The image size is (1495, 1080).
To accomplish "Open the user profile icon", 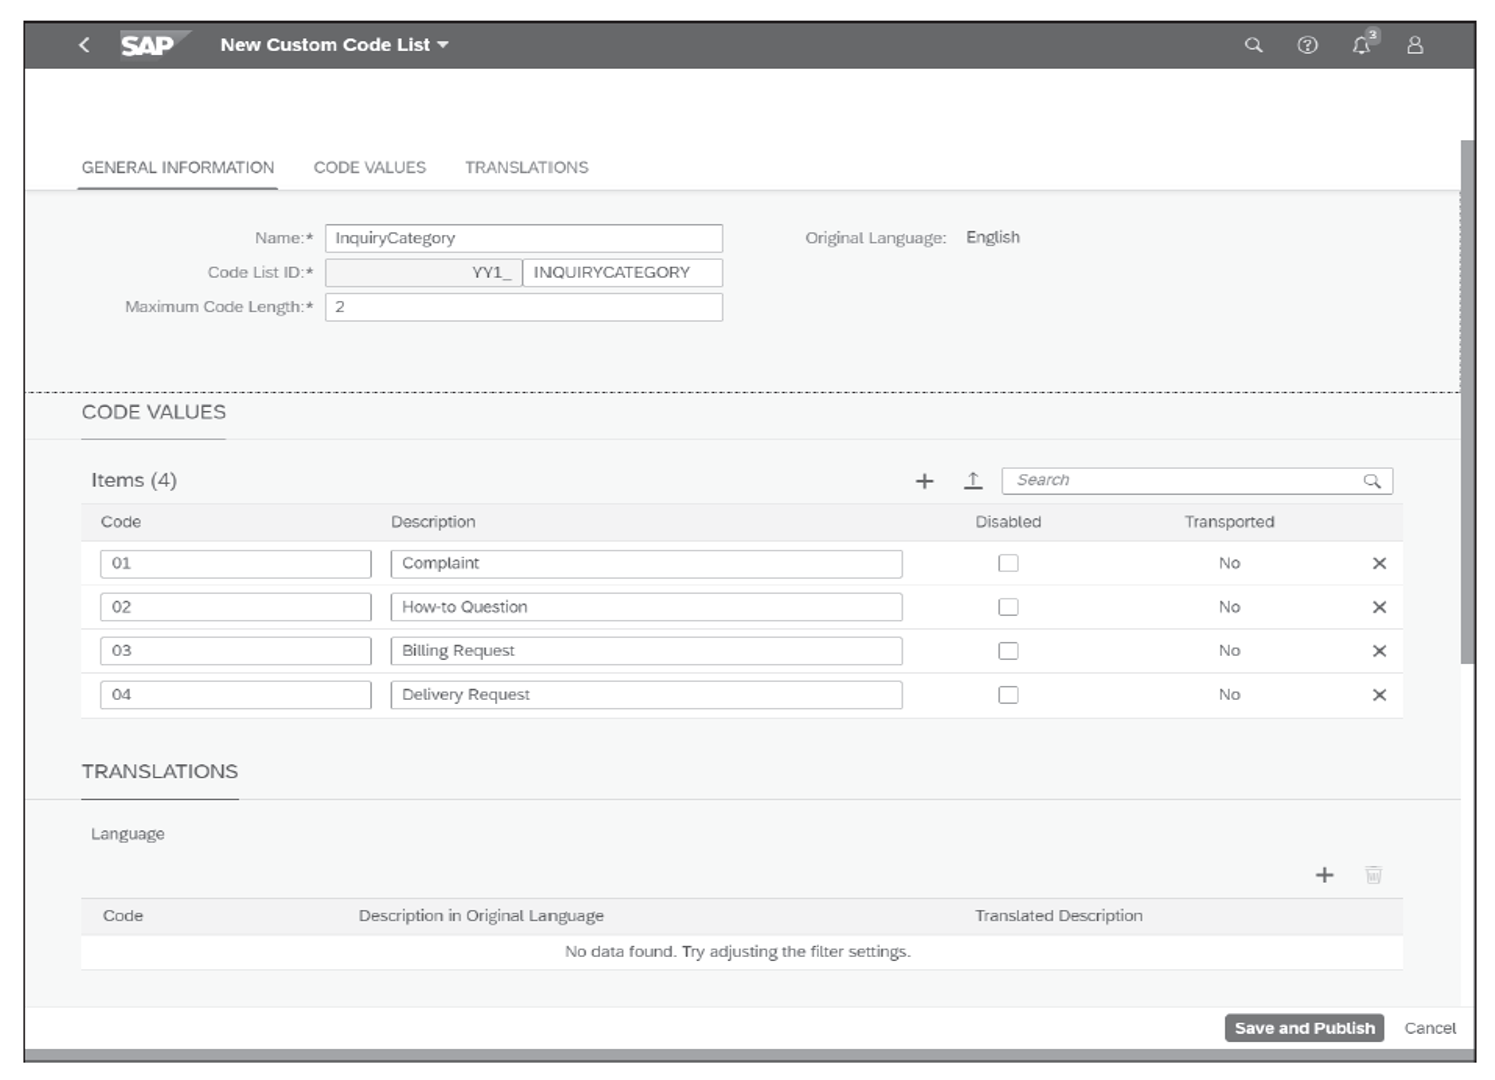I will [x=1415, y=45].
